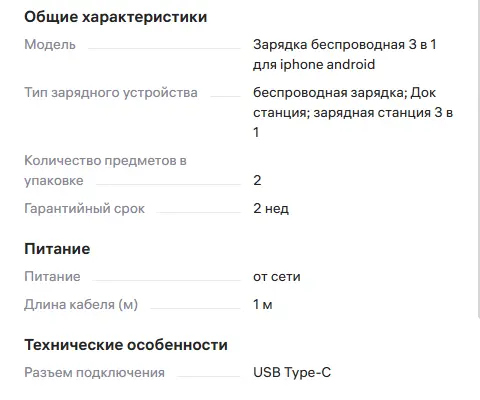Click the text для iphone android
Screen dimensions: 480x400
(314, 64)
